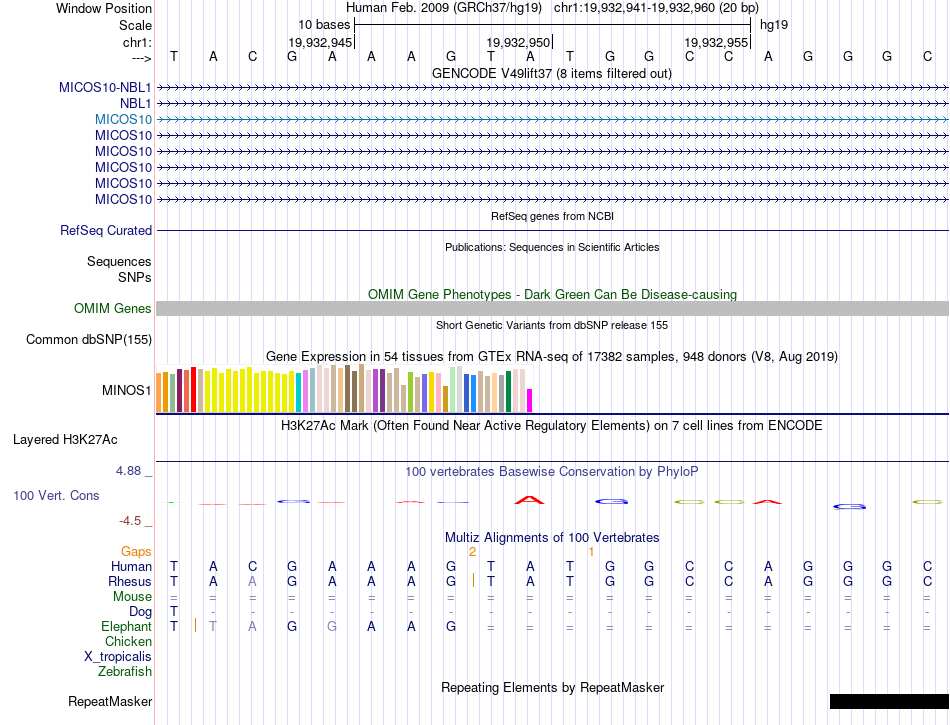
Task: Click the Zebrafish species label
Action: point(125,671)
